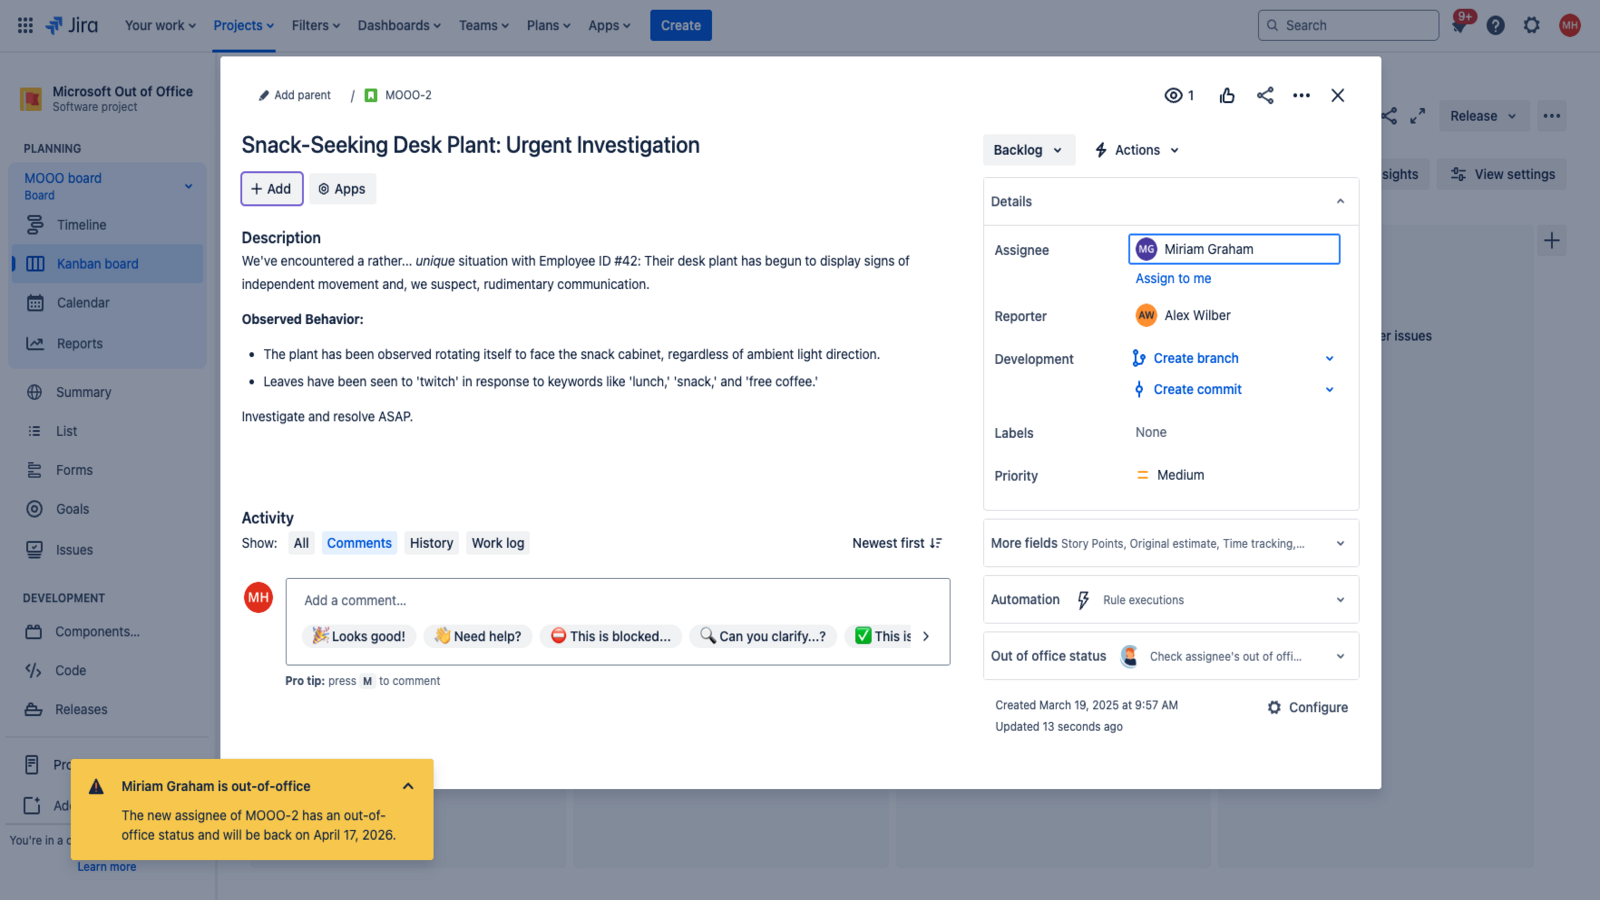Open the Jira settings gear
The height and width of the screenshot is (900, 1600).
click(x=1531, y=26)
